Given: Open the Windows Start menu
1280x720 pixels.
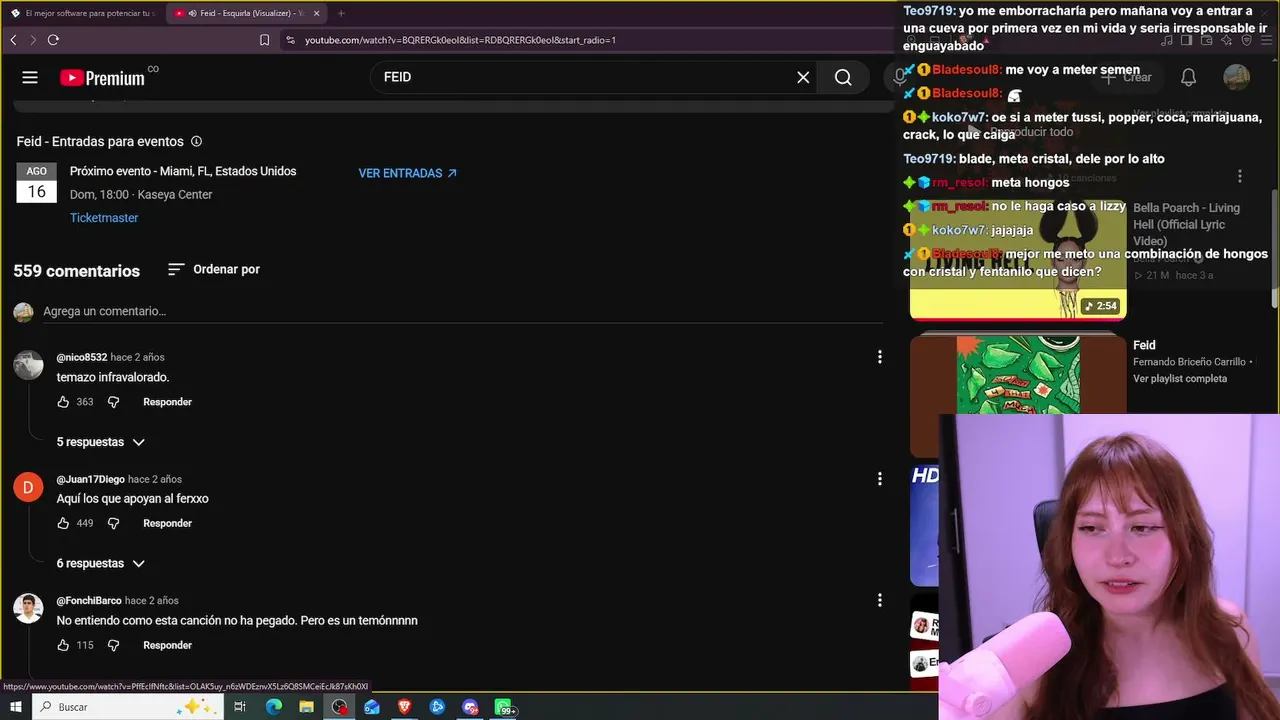Looking at the screenshot, I should point(15,707).
